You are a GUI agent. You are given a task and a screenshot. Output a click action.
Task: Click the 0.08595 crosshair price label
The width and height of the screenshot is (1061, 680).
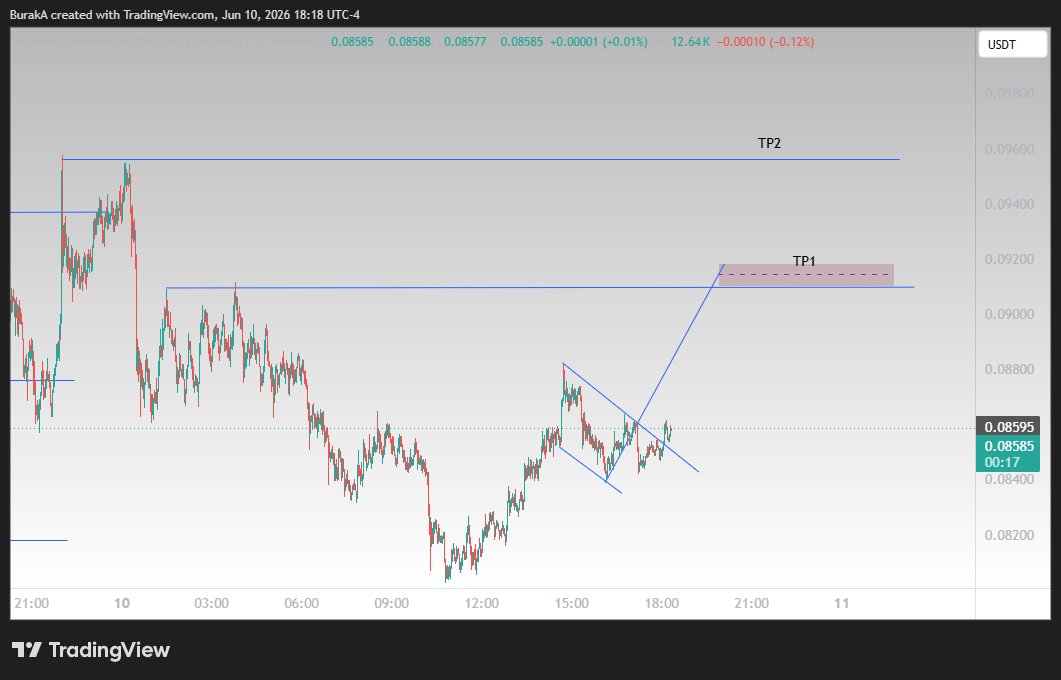[x=1008, y=427]
